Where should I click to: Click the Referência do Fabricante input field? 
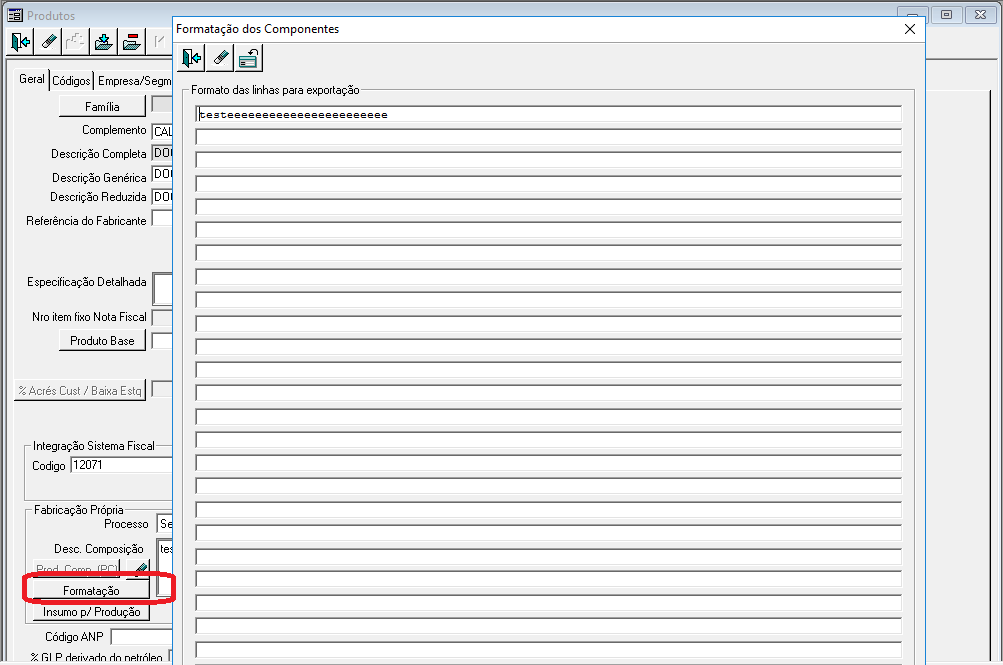point(162,218)
